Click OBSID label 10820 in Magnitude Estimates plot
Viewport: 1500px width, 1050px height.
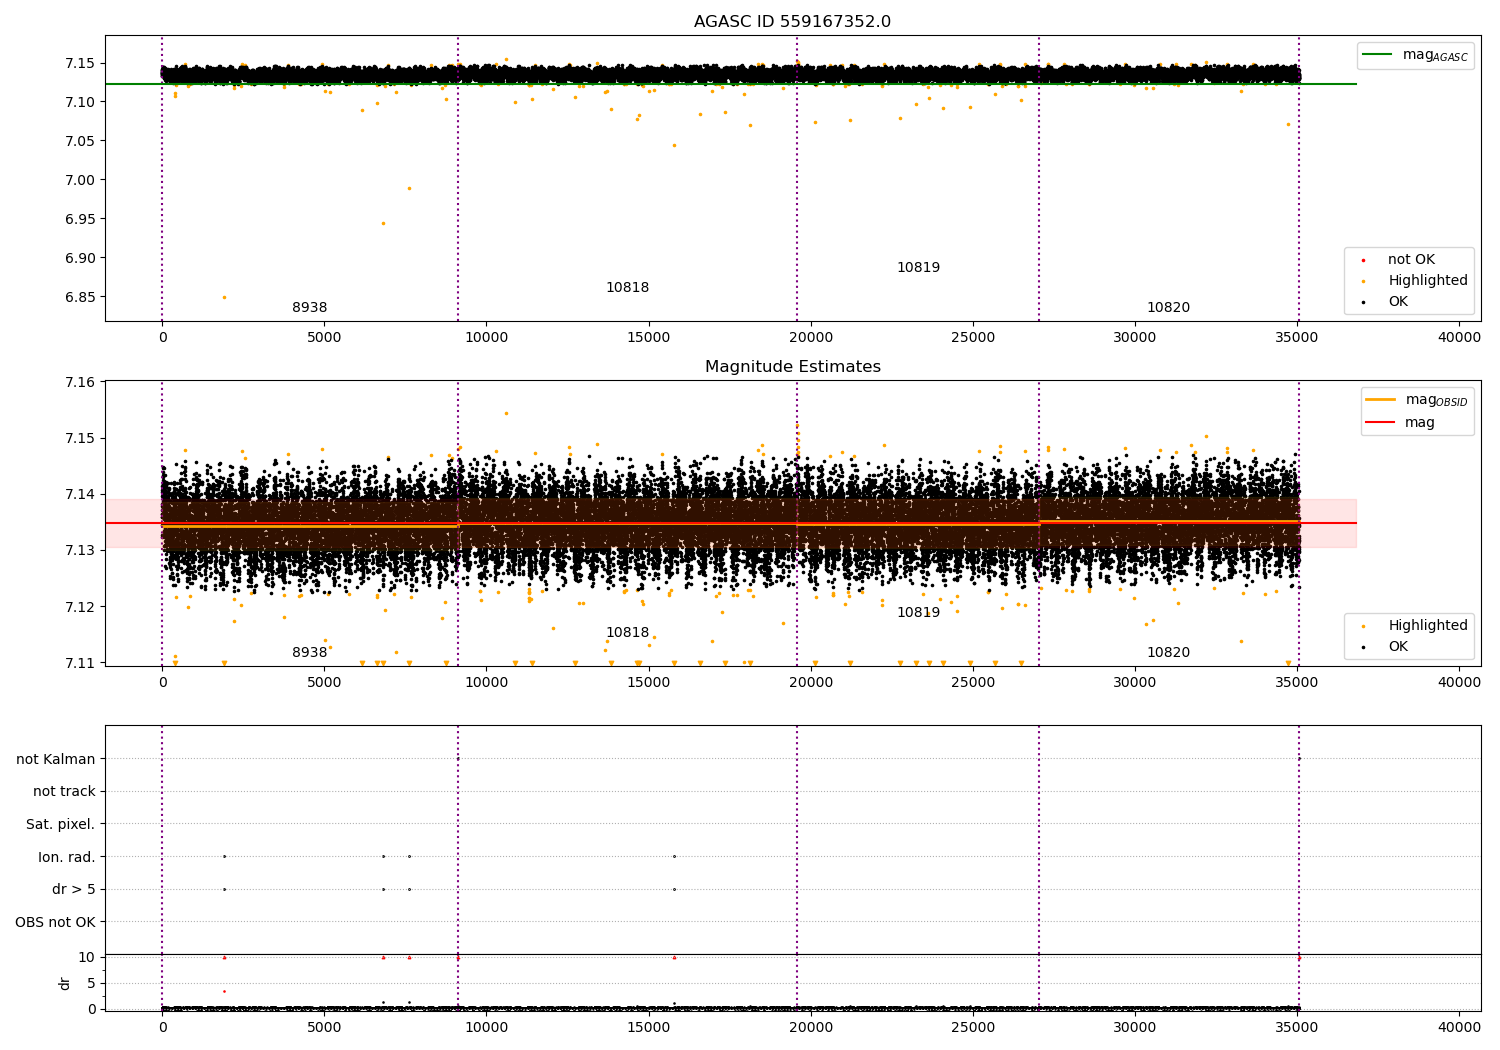1168,653
